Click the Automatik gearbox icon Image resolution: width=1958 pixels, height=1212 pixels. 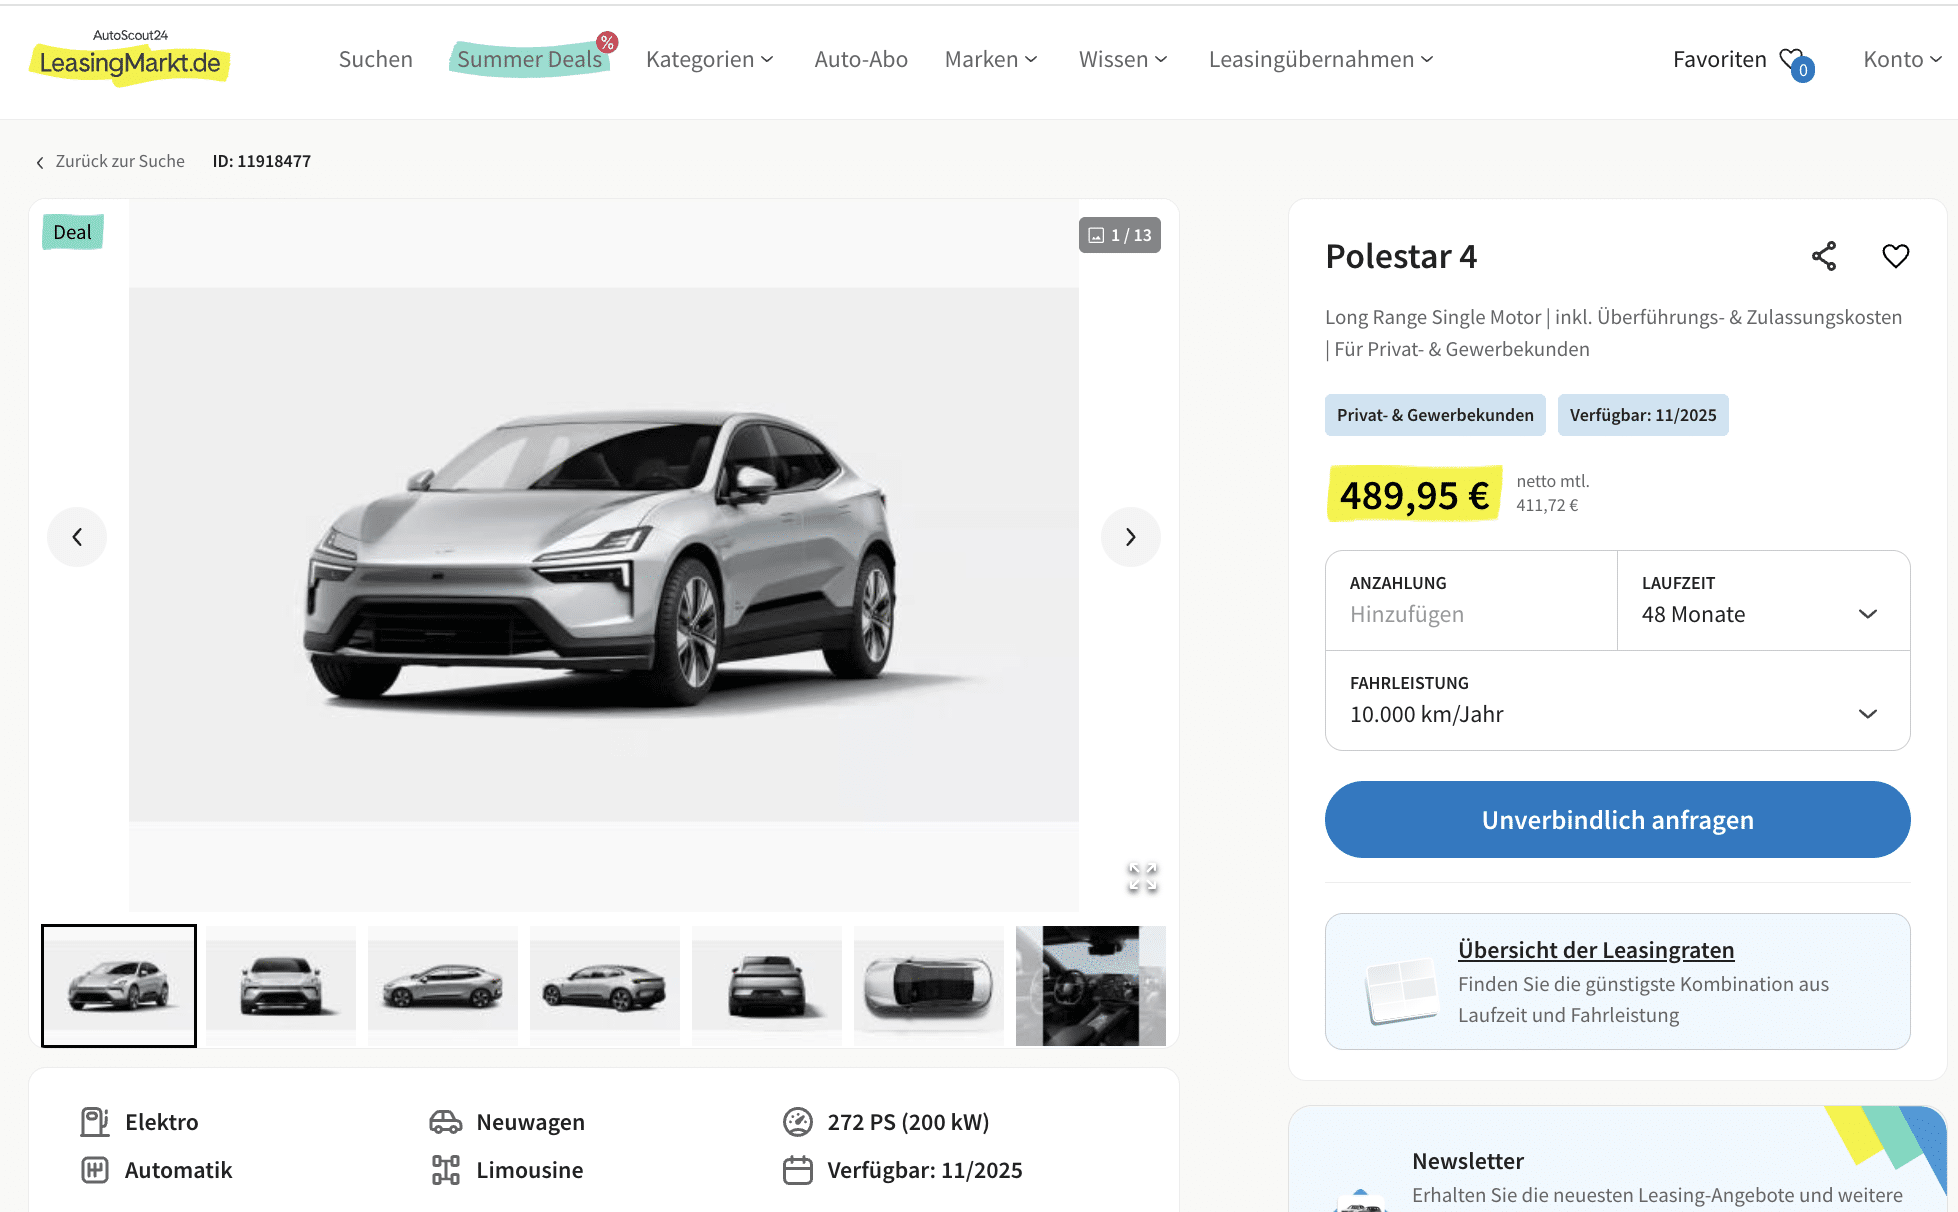coord(95,1170)
